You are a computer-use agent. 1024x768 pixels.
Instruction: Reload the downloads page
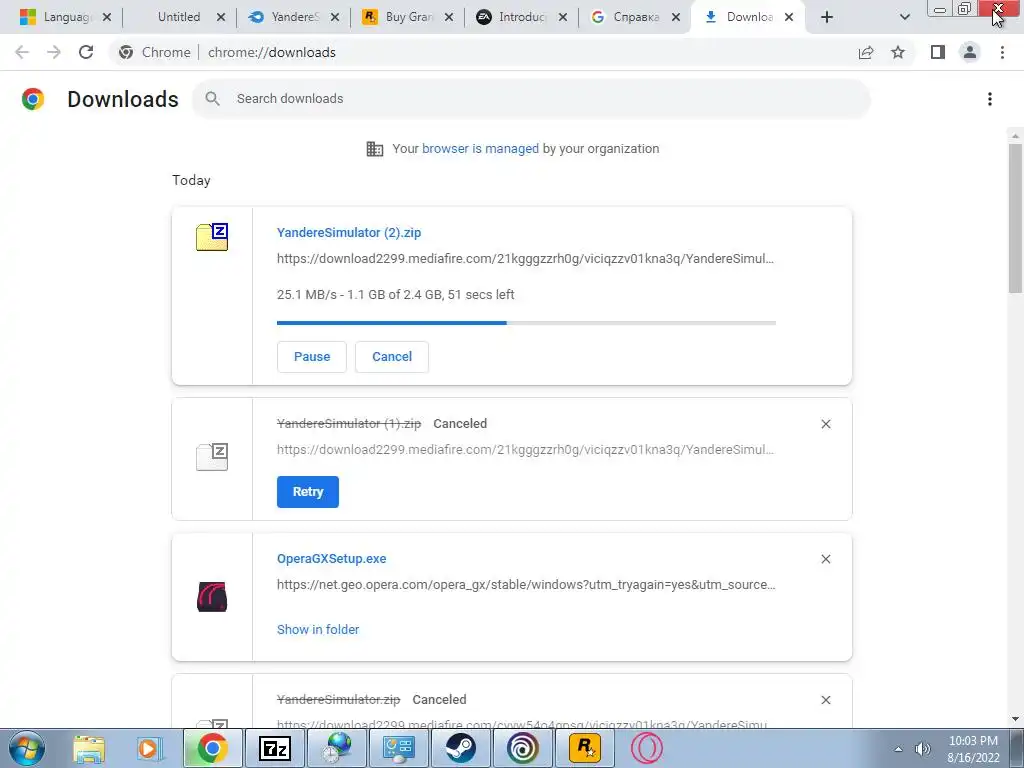(86, 52)
